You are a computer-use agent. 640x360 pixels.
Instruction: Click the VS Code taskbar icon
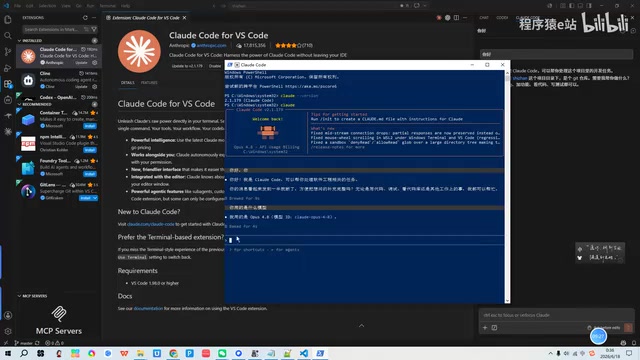304,353
